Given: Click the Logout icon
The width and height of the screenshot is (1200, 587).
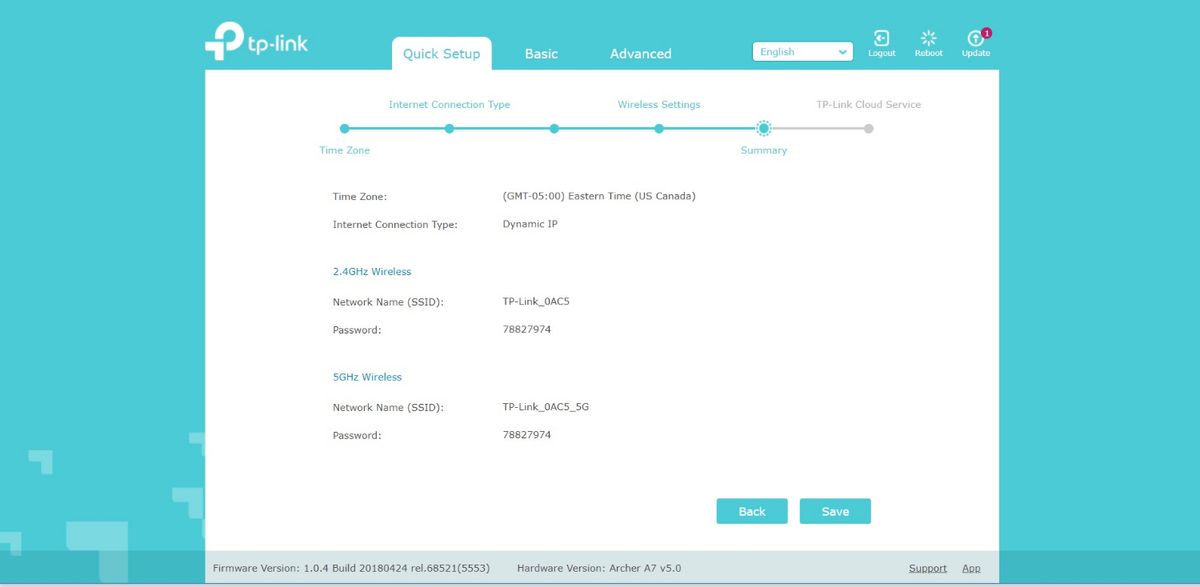Looking at the screenshot, I should 881,42.
